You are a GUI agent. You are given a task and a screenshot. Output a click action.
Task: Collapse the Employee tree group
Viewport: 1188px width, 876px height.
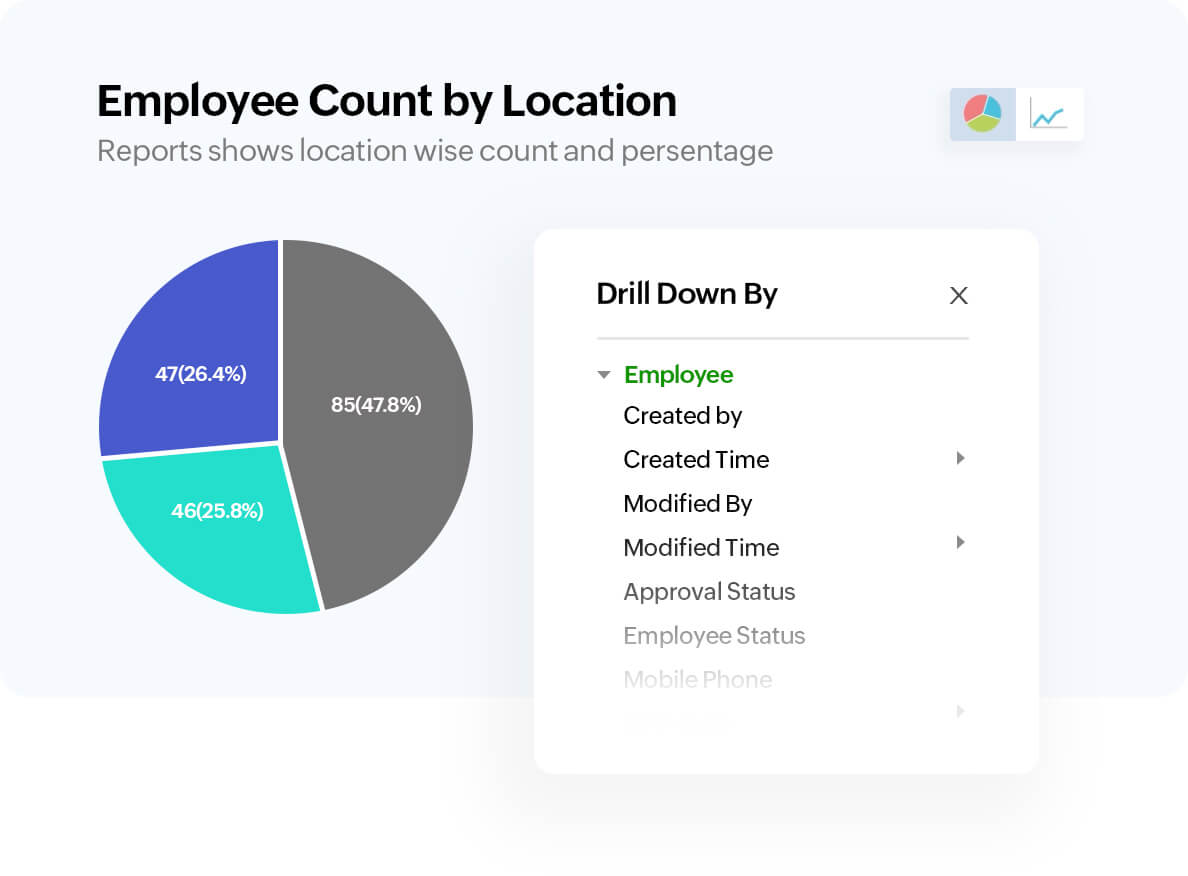pyautogui.click(x=604, y=374)
